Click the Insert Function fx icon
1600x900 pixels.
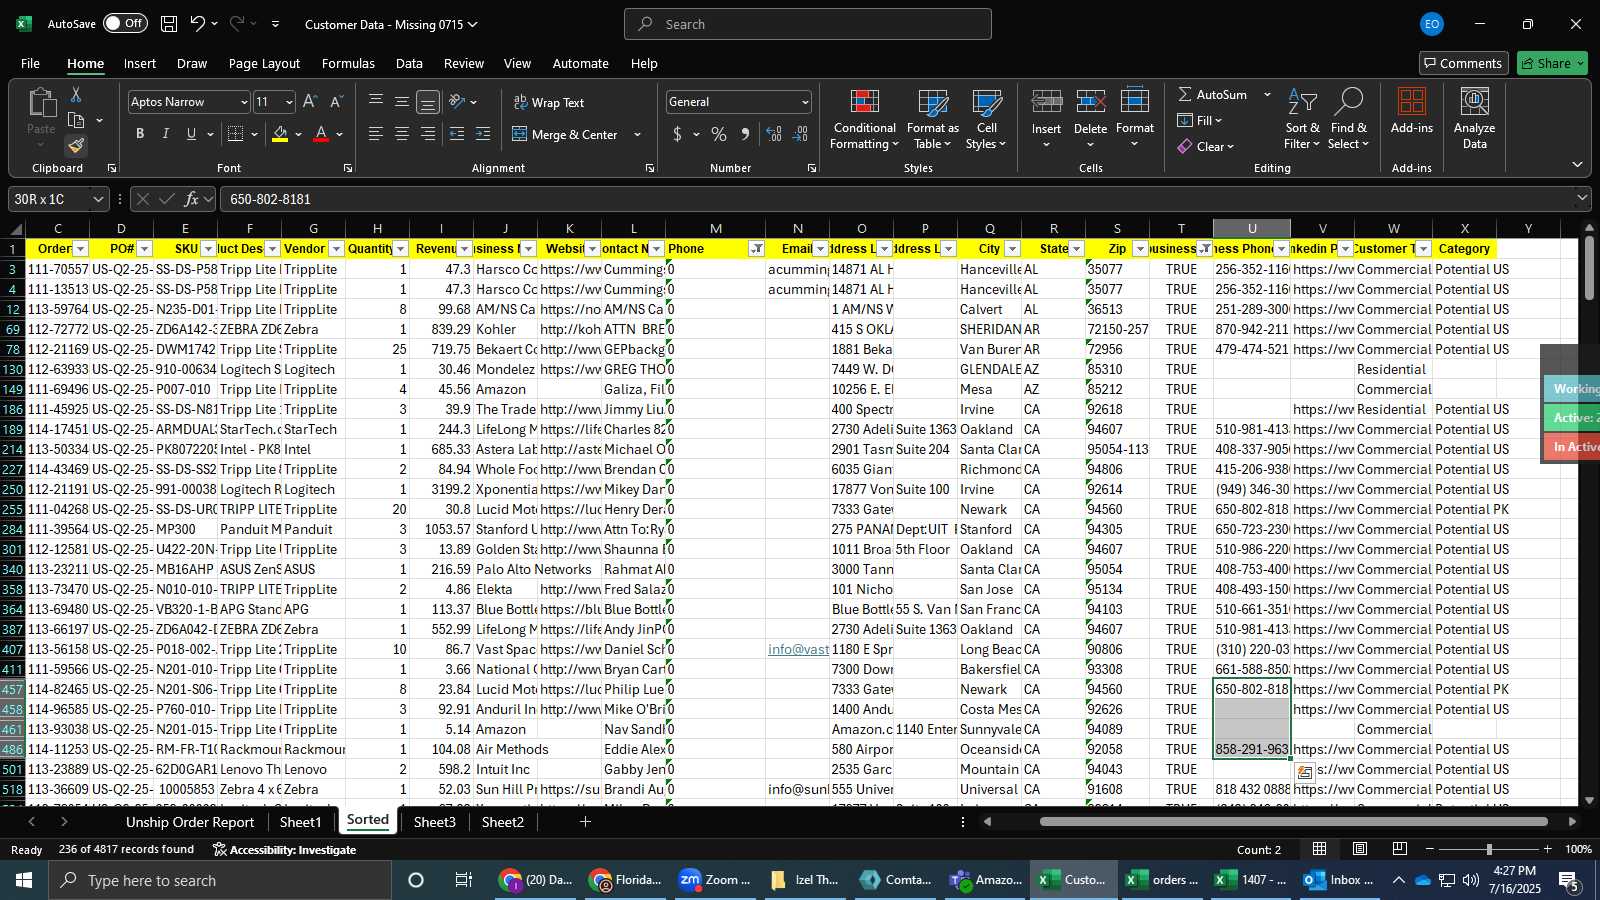tap(191, 199)
